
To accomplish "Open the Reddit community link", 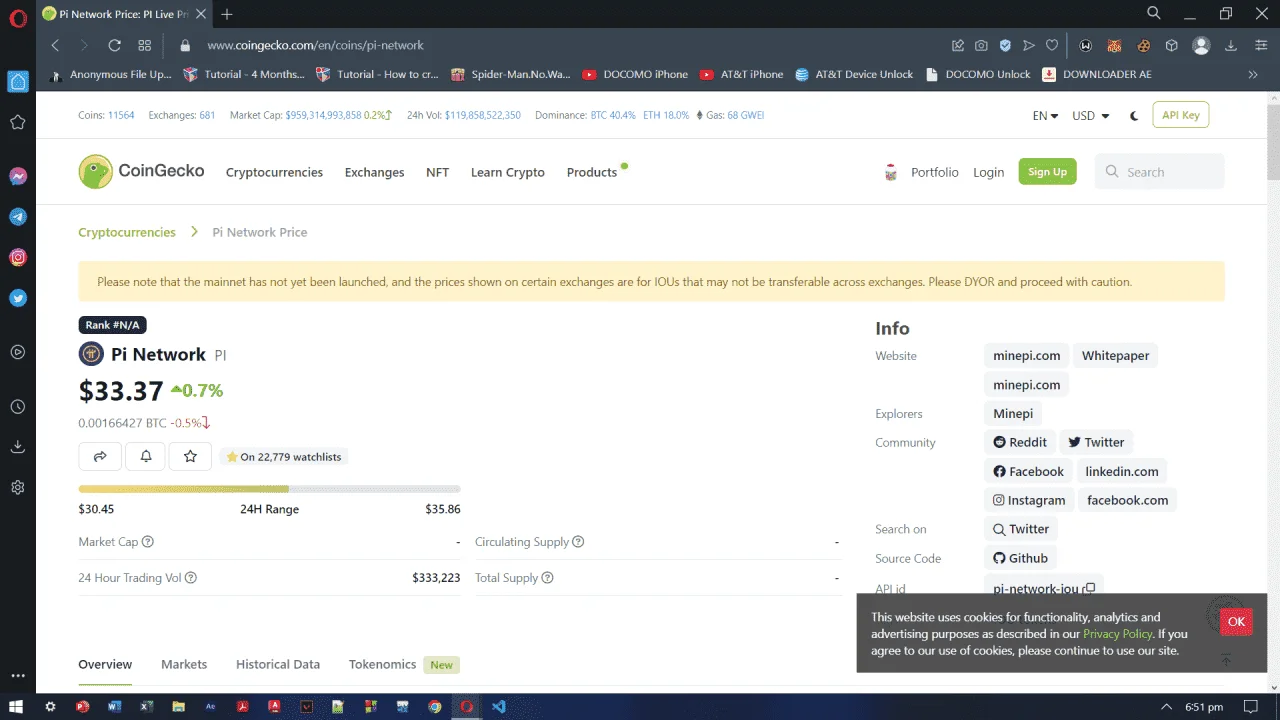I will pos(1019,442).
